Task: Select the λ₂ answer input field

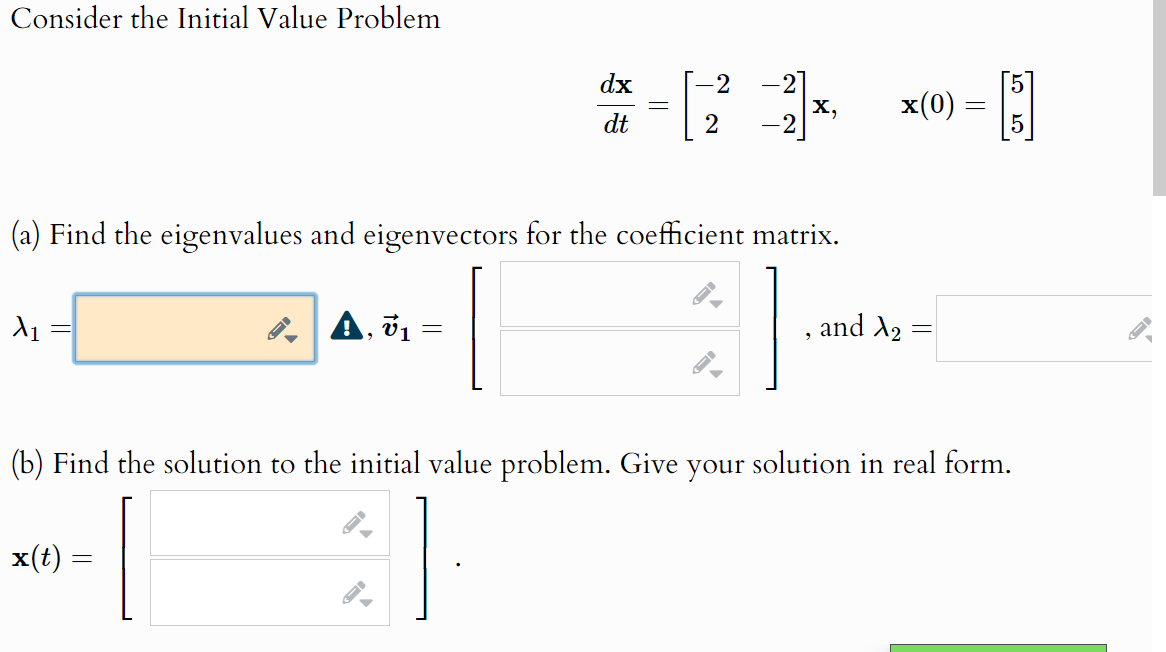Action: 1030,328
